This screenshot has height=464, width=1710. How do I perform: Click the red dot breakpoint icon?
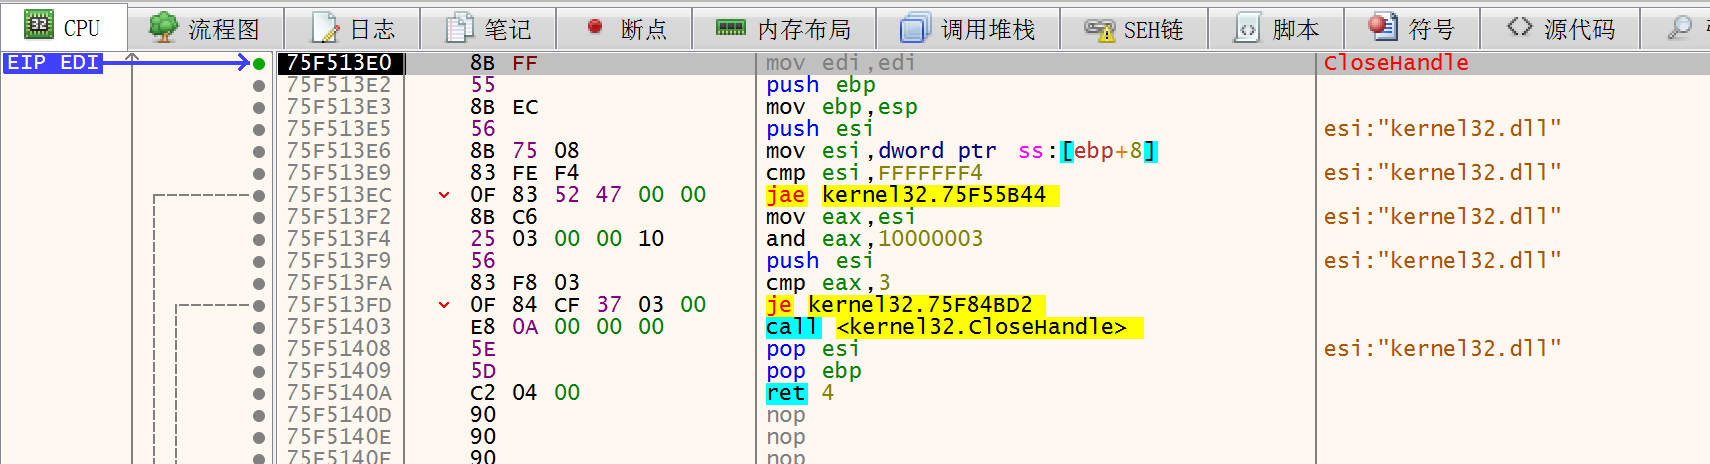pos(595,27)
